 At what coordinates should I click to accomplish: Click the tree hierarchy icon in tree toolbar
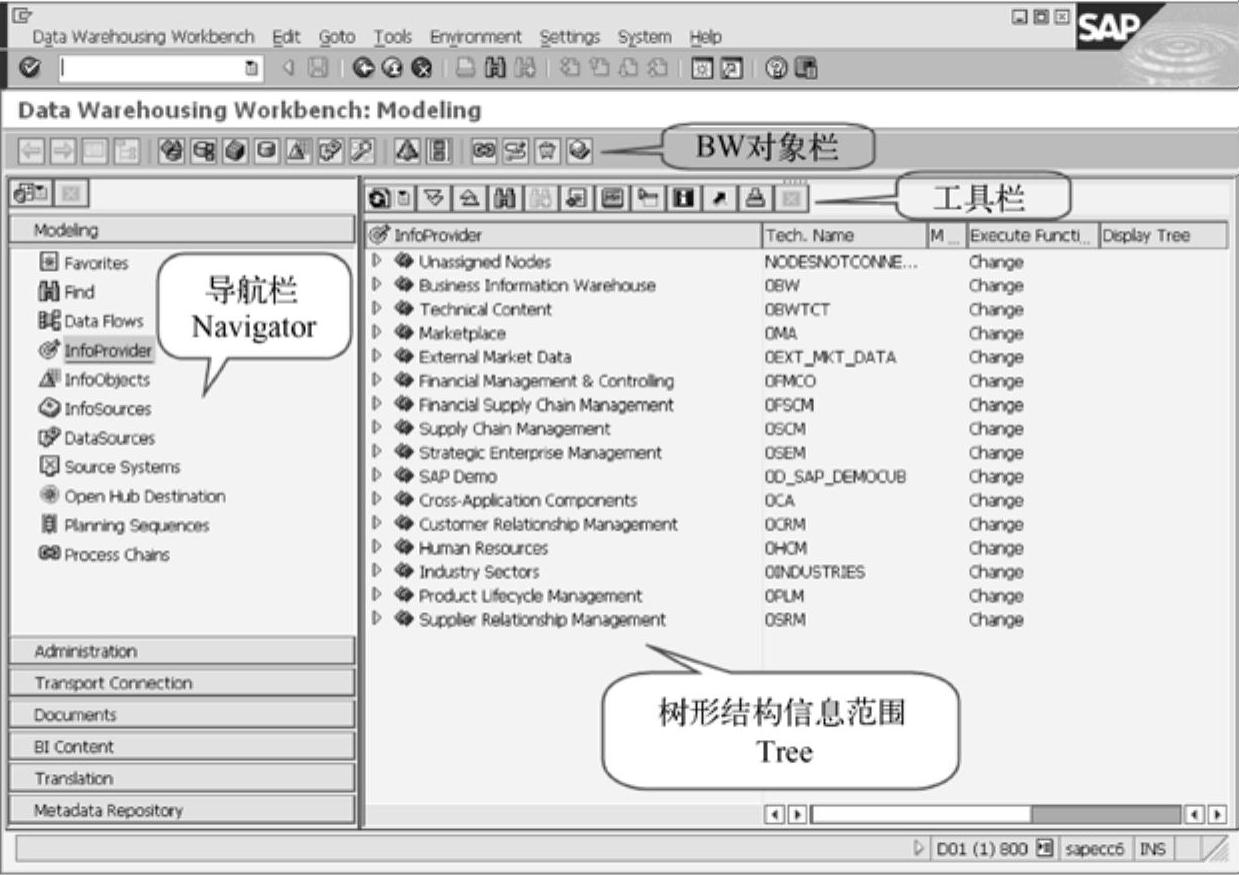tap(648, 199)
